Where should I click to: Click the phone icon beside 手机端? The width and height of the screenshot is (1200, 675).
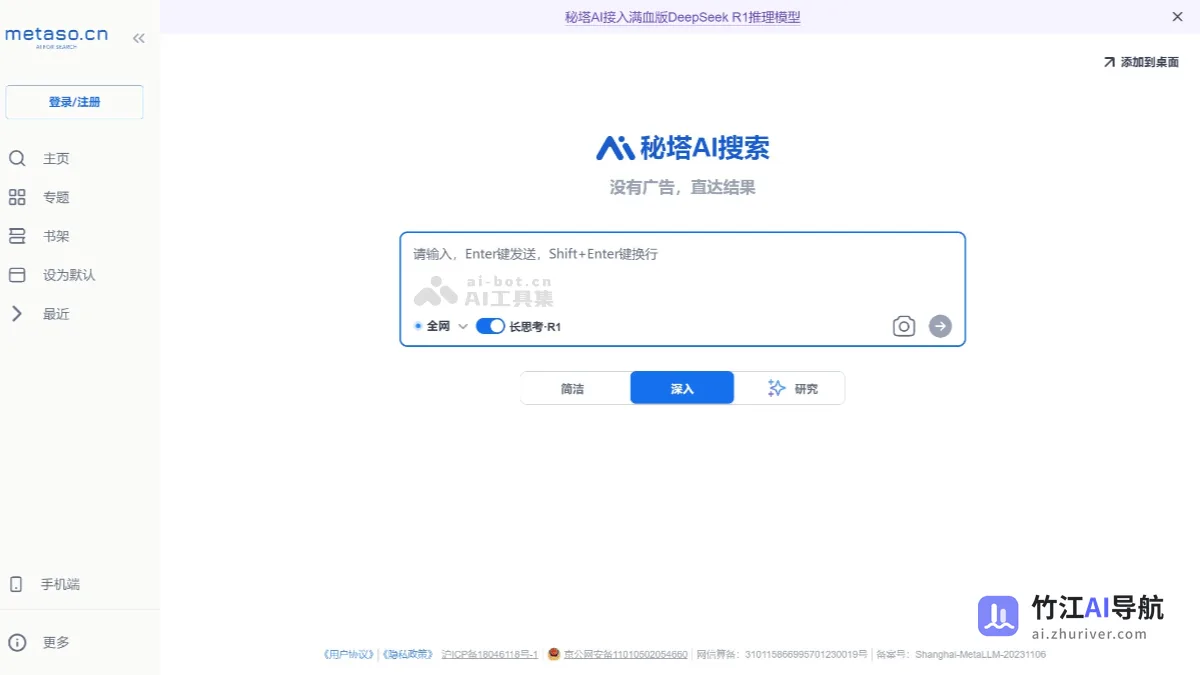point(16,584)
